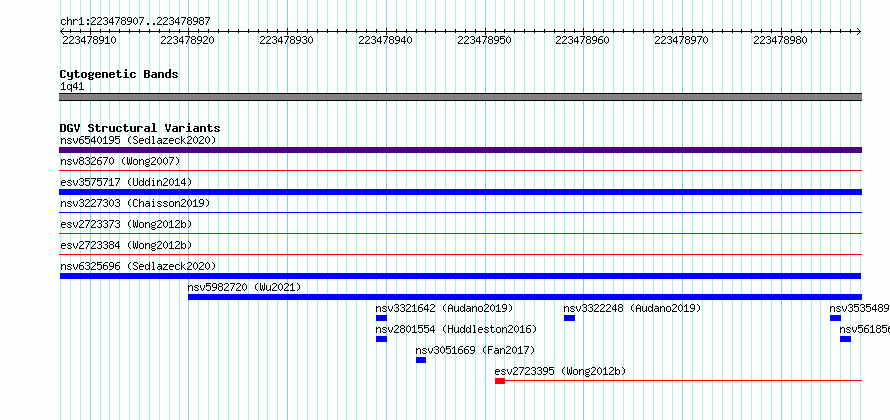This screenshot has height=420, width=890.
Task: Click the 1q41 band label
Action: (x=72, y=87)
